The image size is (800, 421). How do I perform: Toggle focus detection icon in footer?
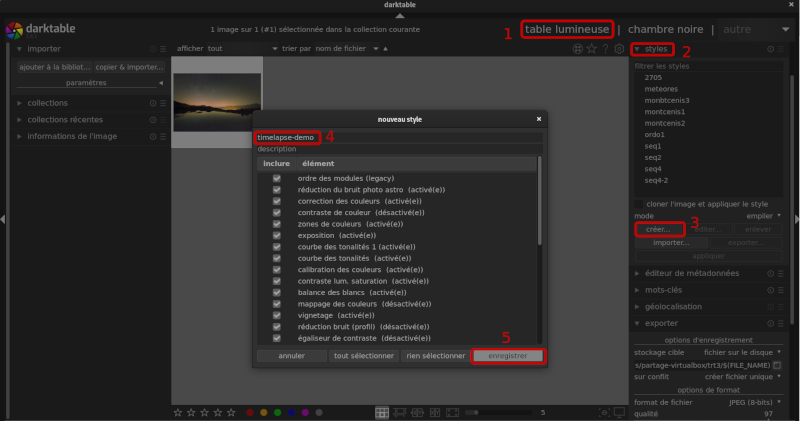(x=604, y=412)
